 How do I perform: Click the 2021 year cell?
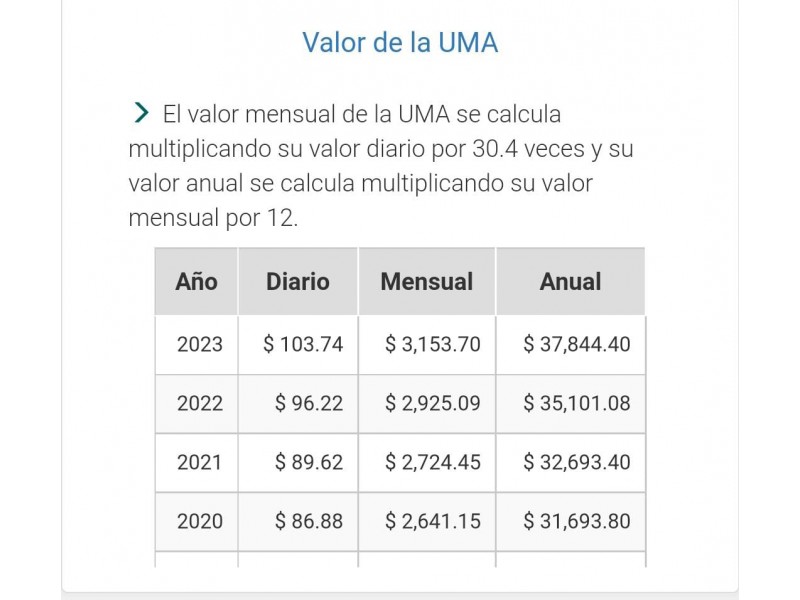[199, 462]
